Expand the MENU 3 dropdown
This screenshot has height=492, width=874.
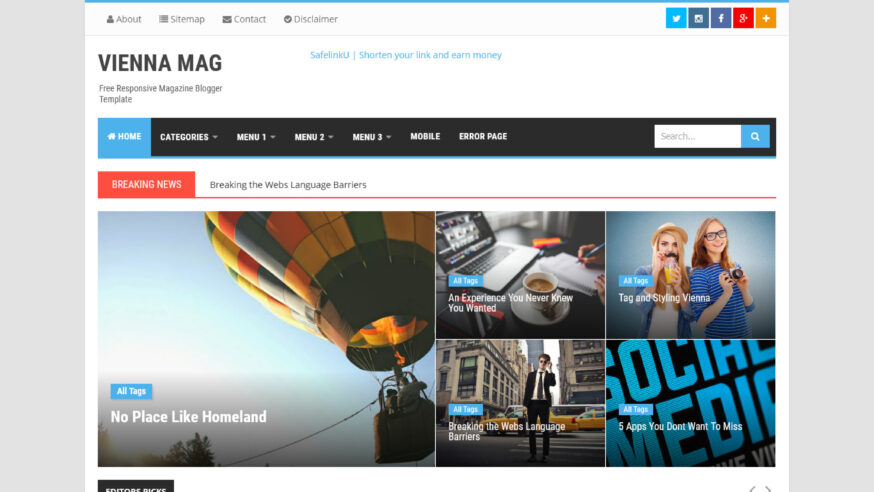click(x=372, y=137)
